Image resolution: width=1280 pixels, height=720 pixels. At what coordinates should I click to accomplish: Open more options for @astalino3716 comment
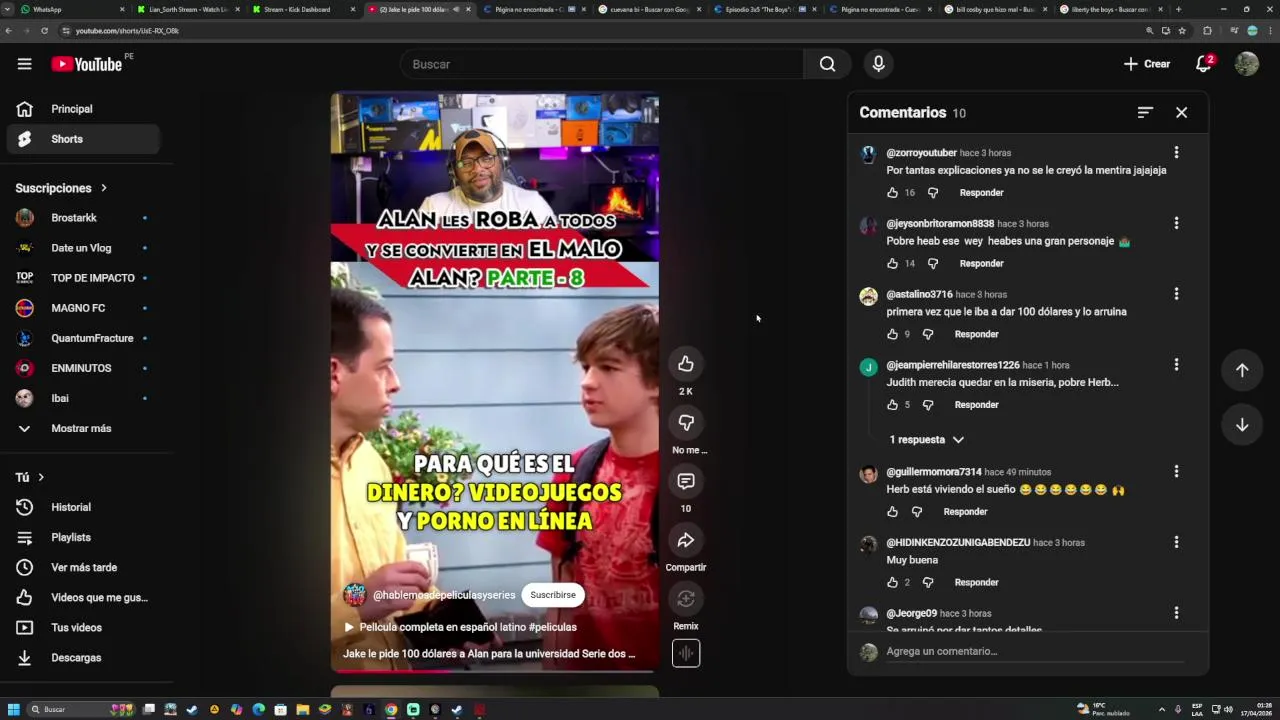click(1176, 294)
